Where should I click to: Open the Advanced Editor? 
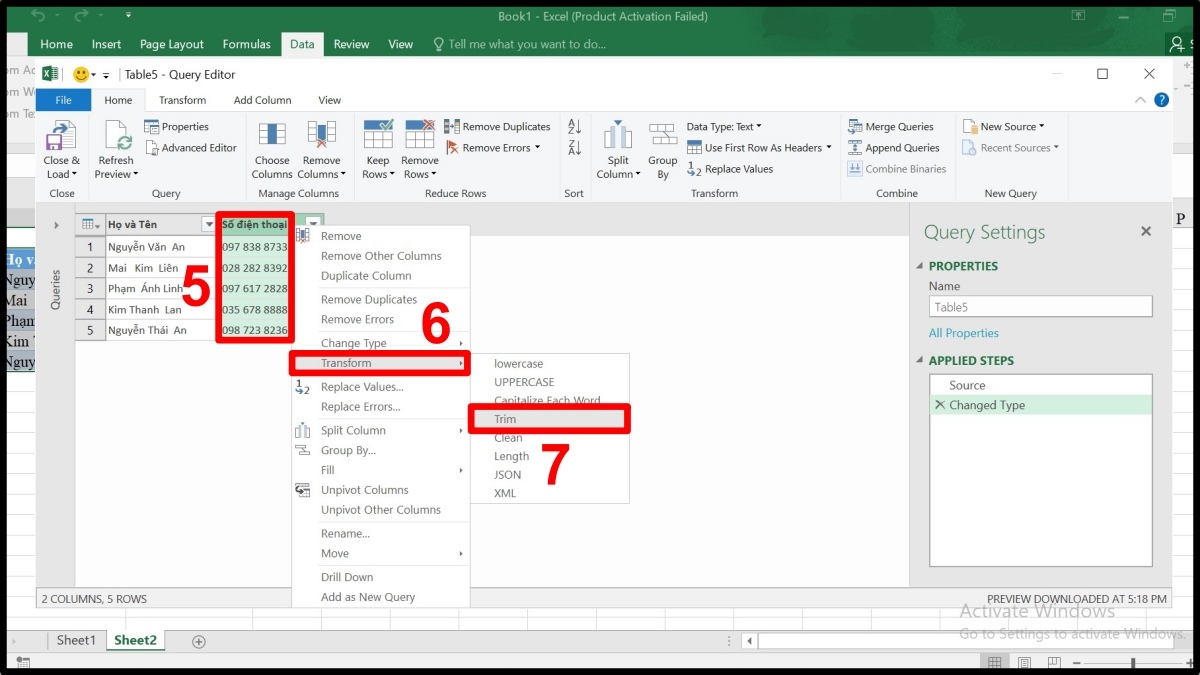click(x=192, y=147)
